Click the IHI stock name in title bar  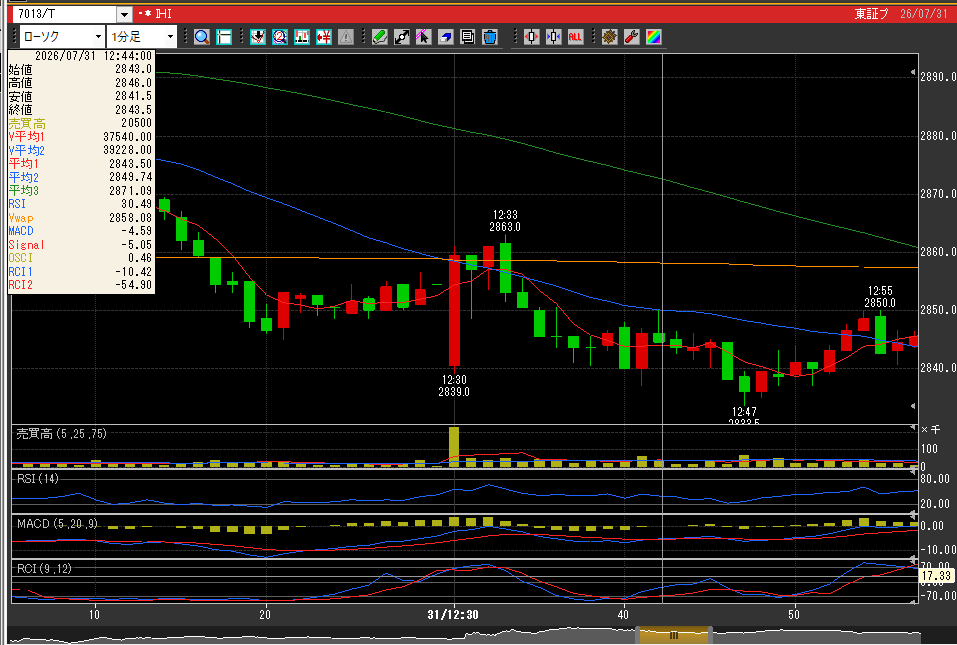[x=164, y=13]
